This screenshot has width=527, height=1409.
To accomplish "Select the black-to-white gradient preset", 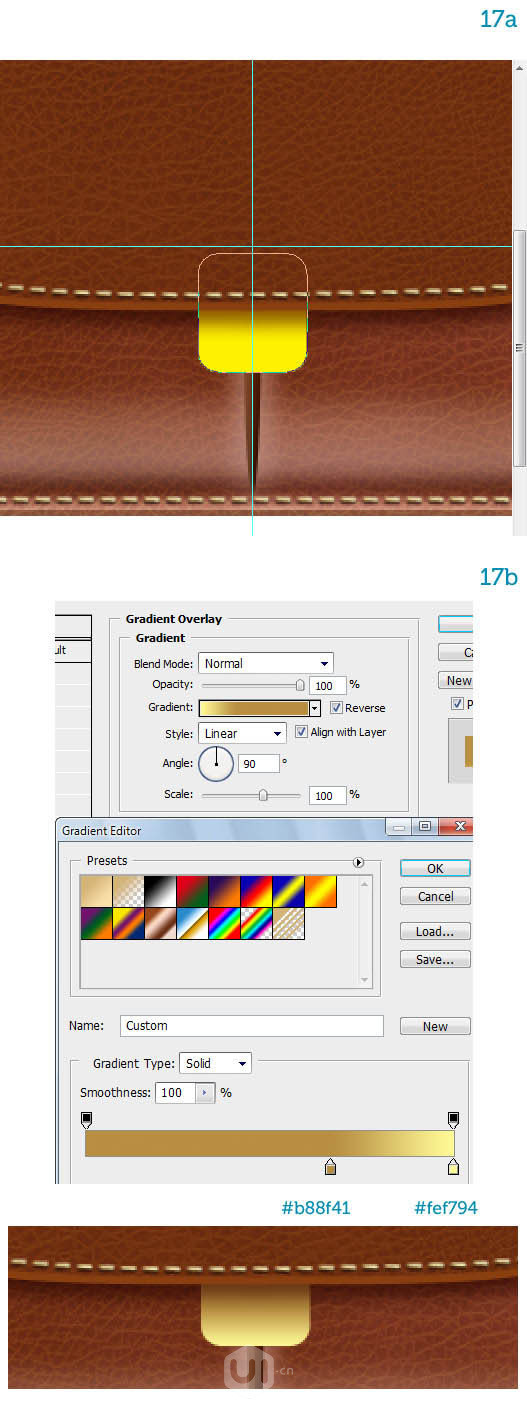I will coord(160,892).
